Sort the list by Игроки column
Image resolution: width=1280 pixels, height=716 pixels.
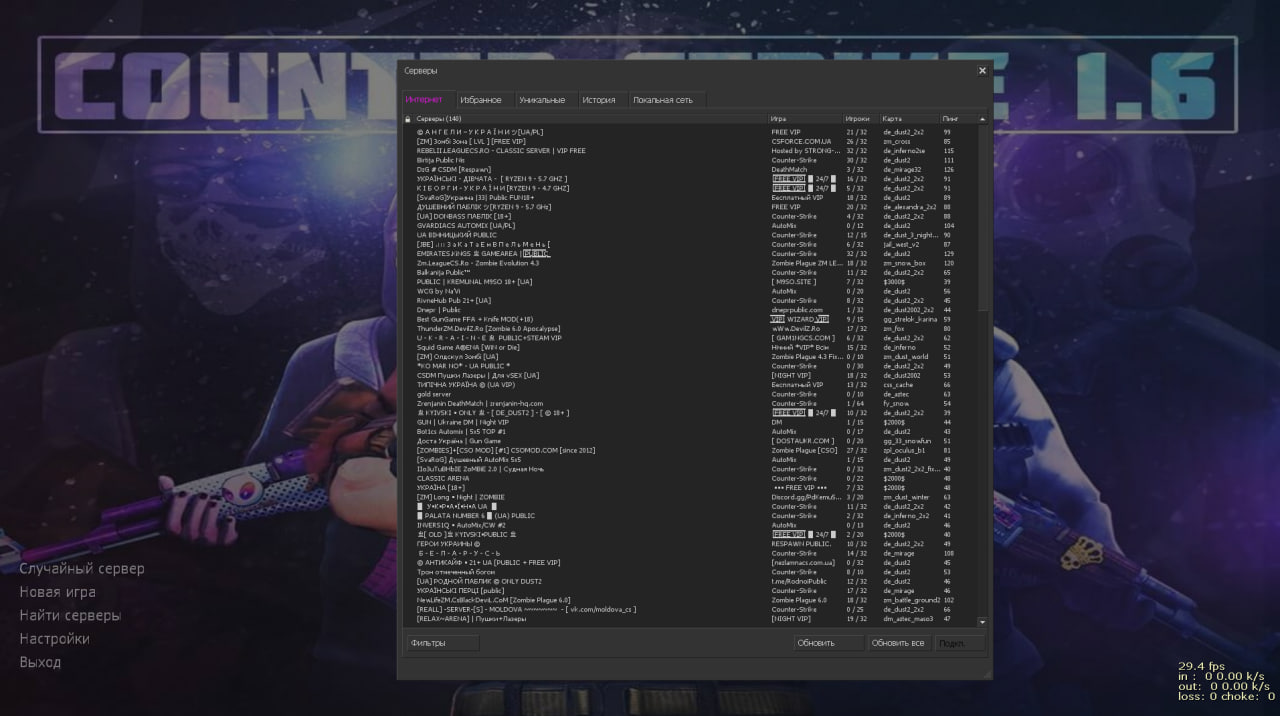tap(859, 119)
